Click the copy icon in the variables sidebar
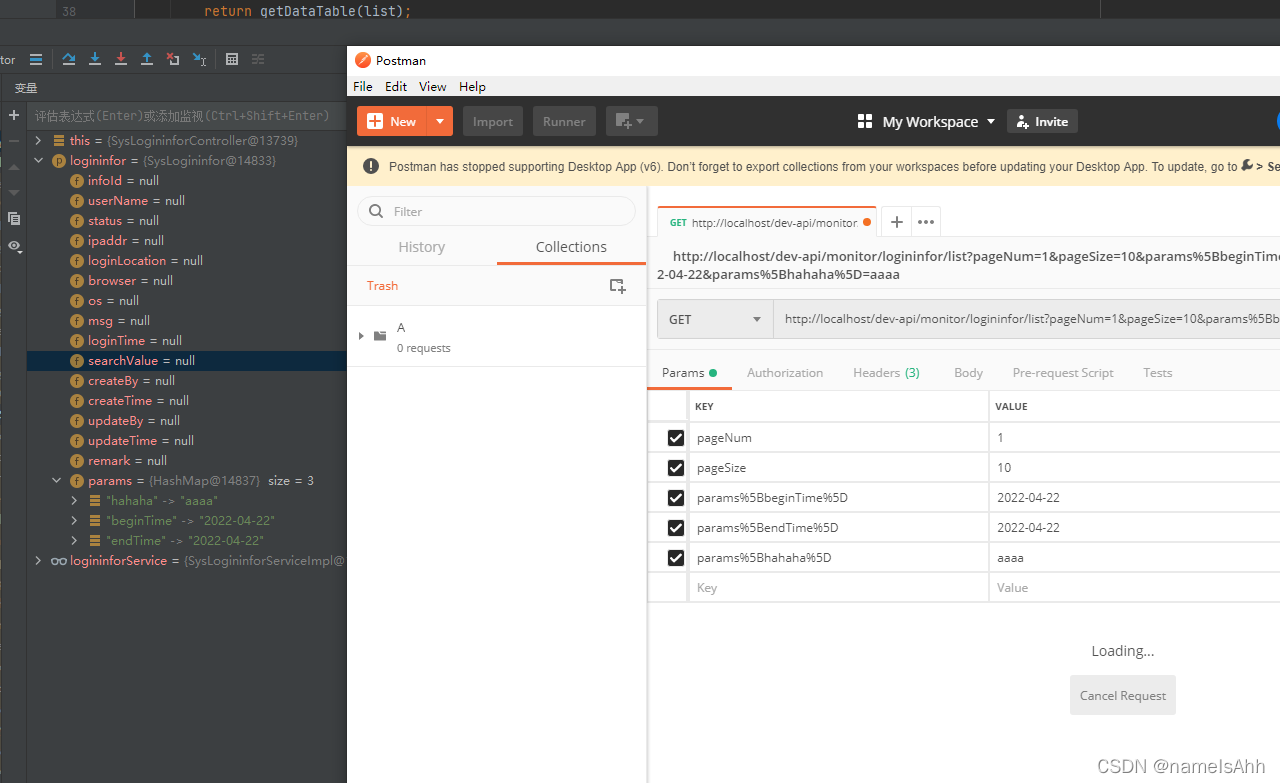The image size is (1280, 783). tap(14, 218)
